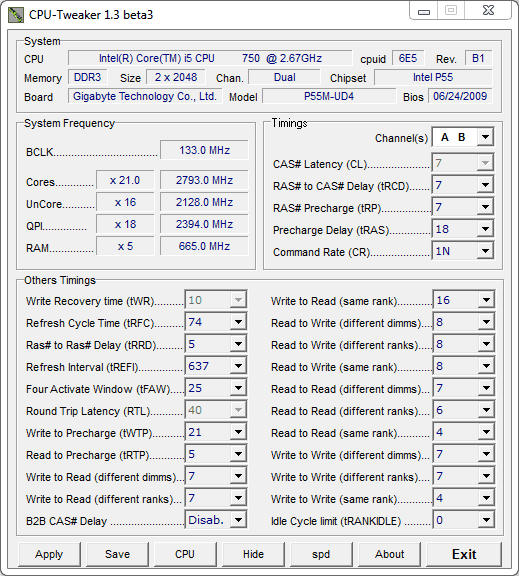Click the Board field Gigabyte Technology

pyautogui.click(x=145, y=96)
